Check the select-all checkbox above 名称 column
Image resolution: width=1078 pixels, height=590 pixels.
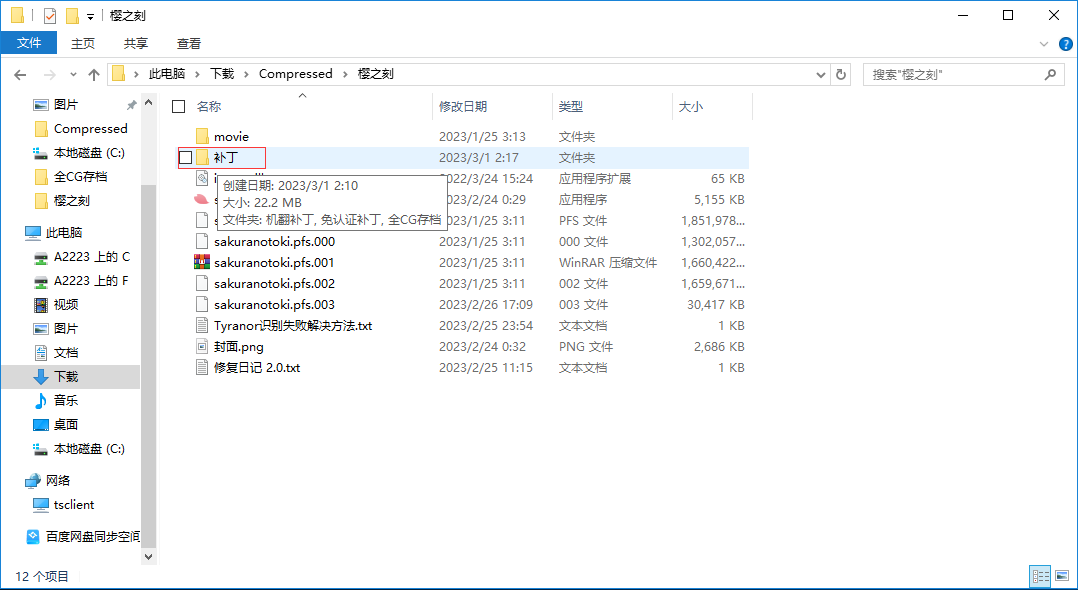pyautogui.click(x=177, y=106)
